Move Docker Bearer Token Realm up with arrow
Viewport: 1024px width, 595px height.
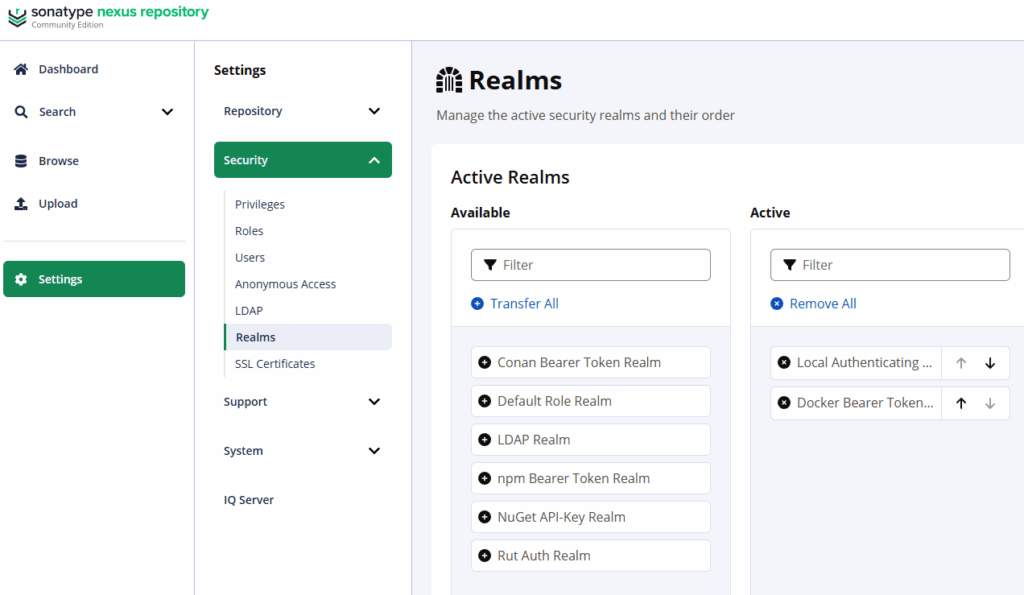pos(961,403)
